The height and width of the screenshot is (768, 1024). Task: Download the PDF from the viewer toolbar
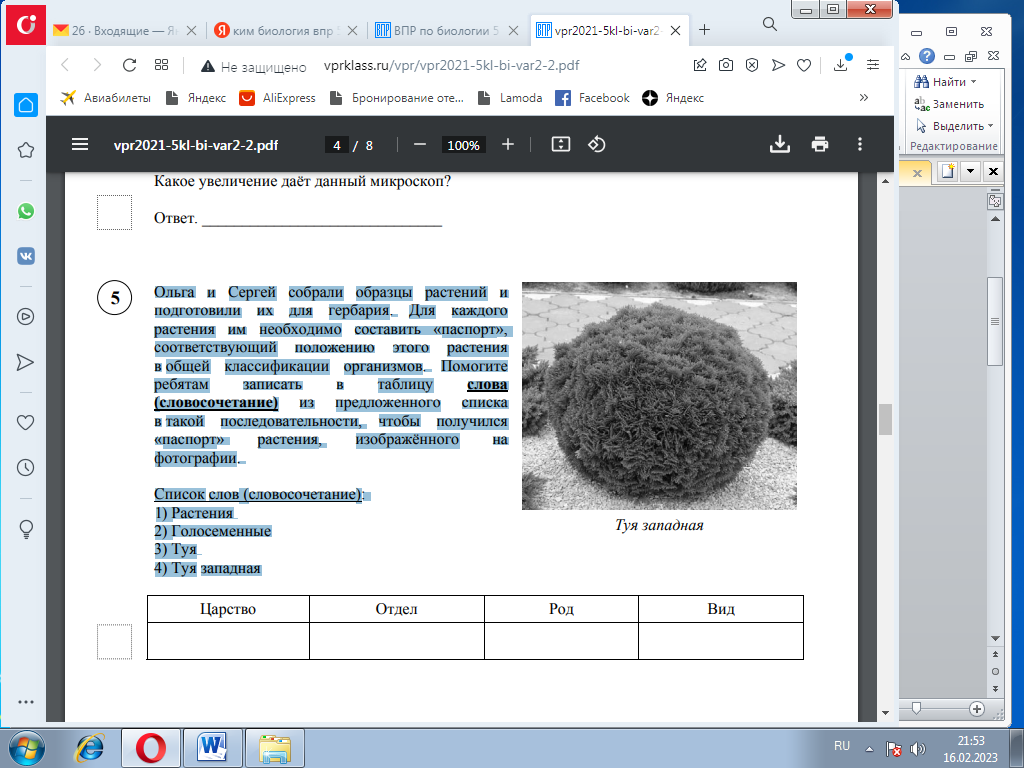pyautogui.click(x=780, y=144)
